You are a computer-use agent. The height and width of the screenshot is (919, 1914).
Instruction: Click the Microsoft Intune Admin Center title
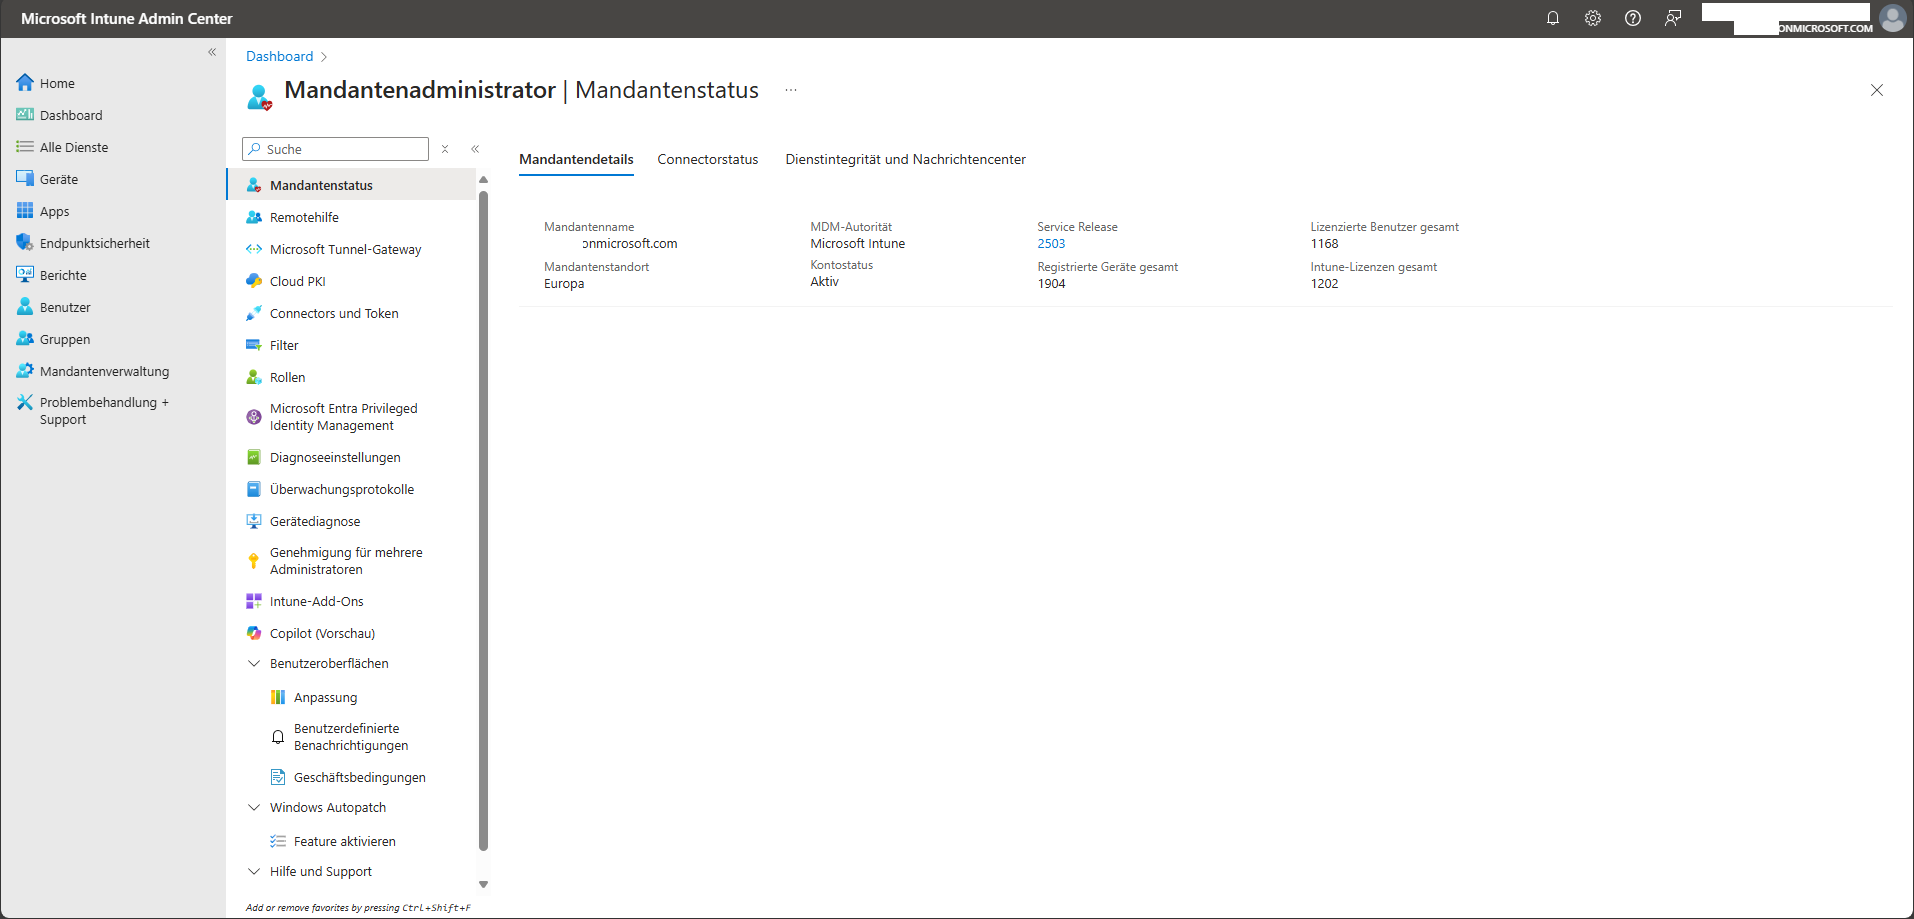click(x=126, y=18)
